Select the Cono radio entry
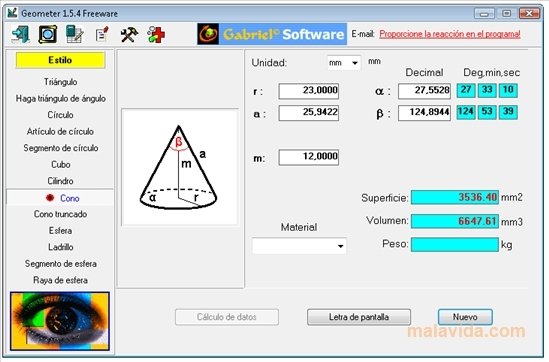The image size is (549, 362). [x=61, y=198]
